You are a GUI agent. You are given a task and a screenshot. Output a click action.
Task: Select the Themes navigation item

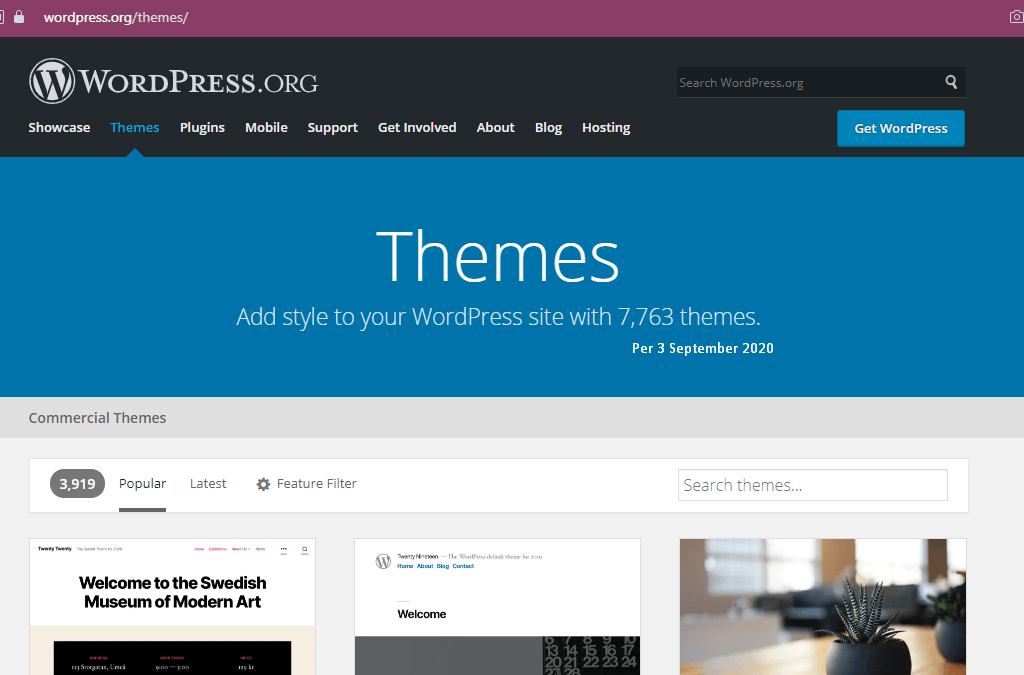(135, 127)
